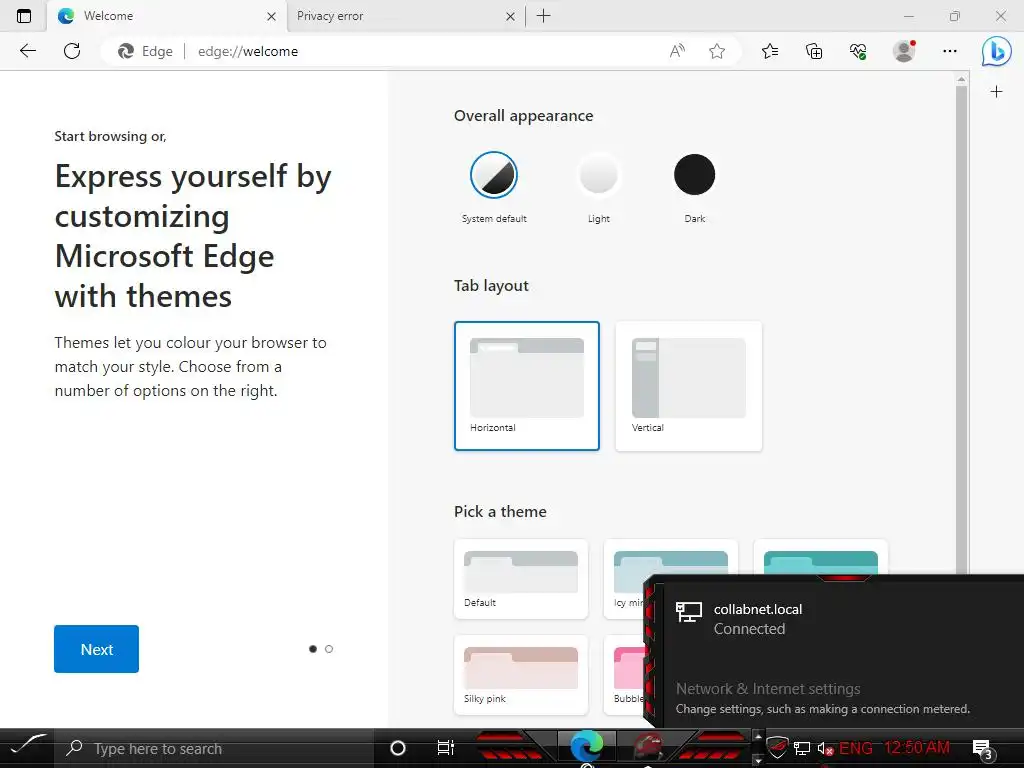This screenshot has height=768, width=1024.
Task: Open the Favorites list icon
Action: 770,51
